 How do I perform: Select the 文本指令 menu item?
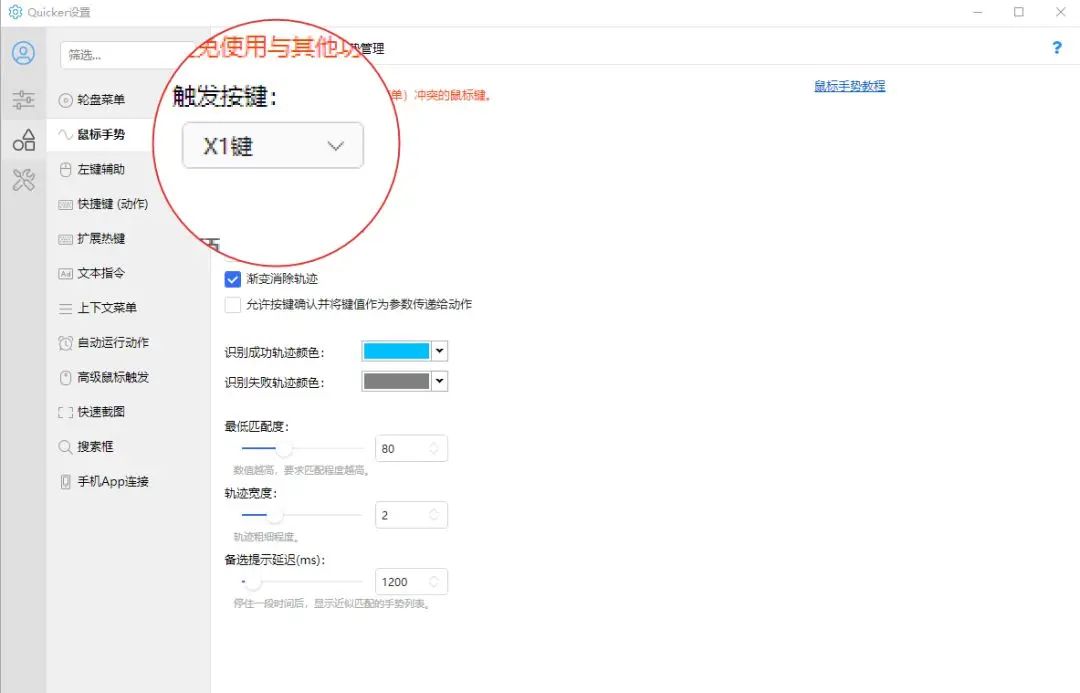click(101, 273)
